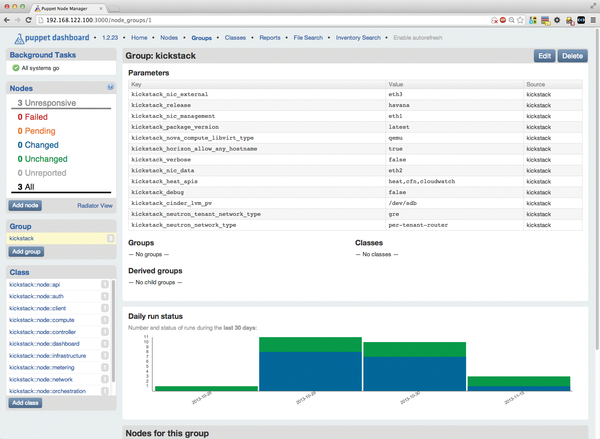Reload the page with the refresh icon

pyautogui.click(x=28, y=20)
